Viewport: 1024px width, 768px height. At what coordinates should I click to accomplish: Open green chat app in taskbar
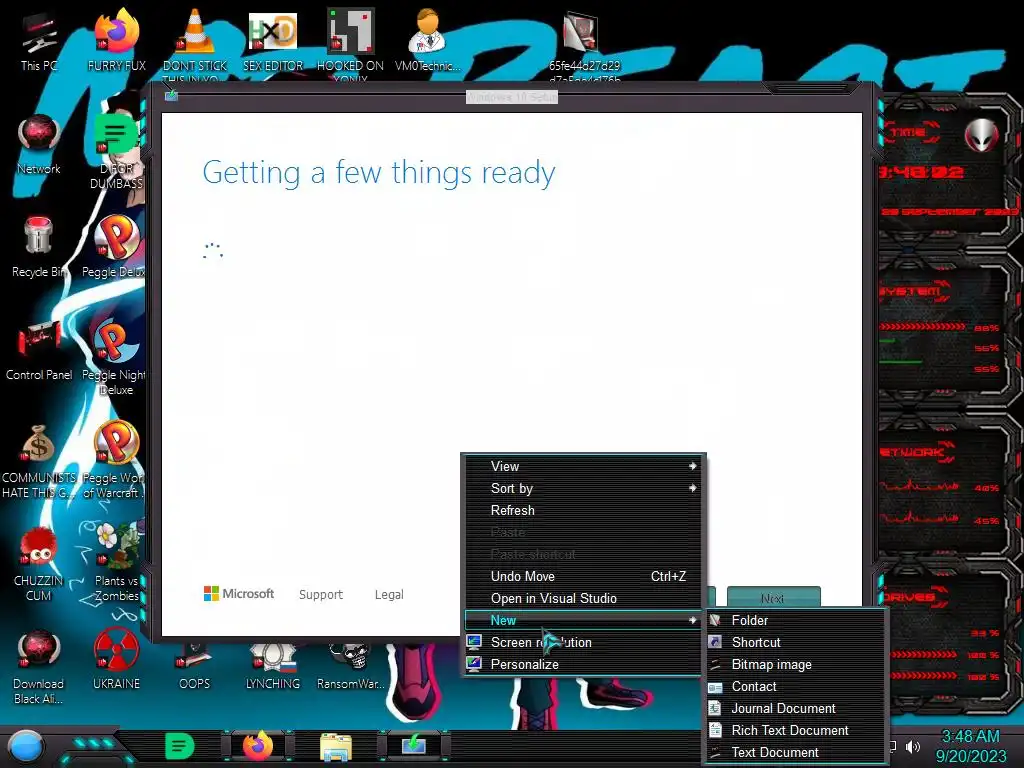click(179, 746)
